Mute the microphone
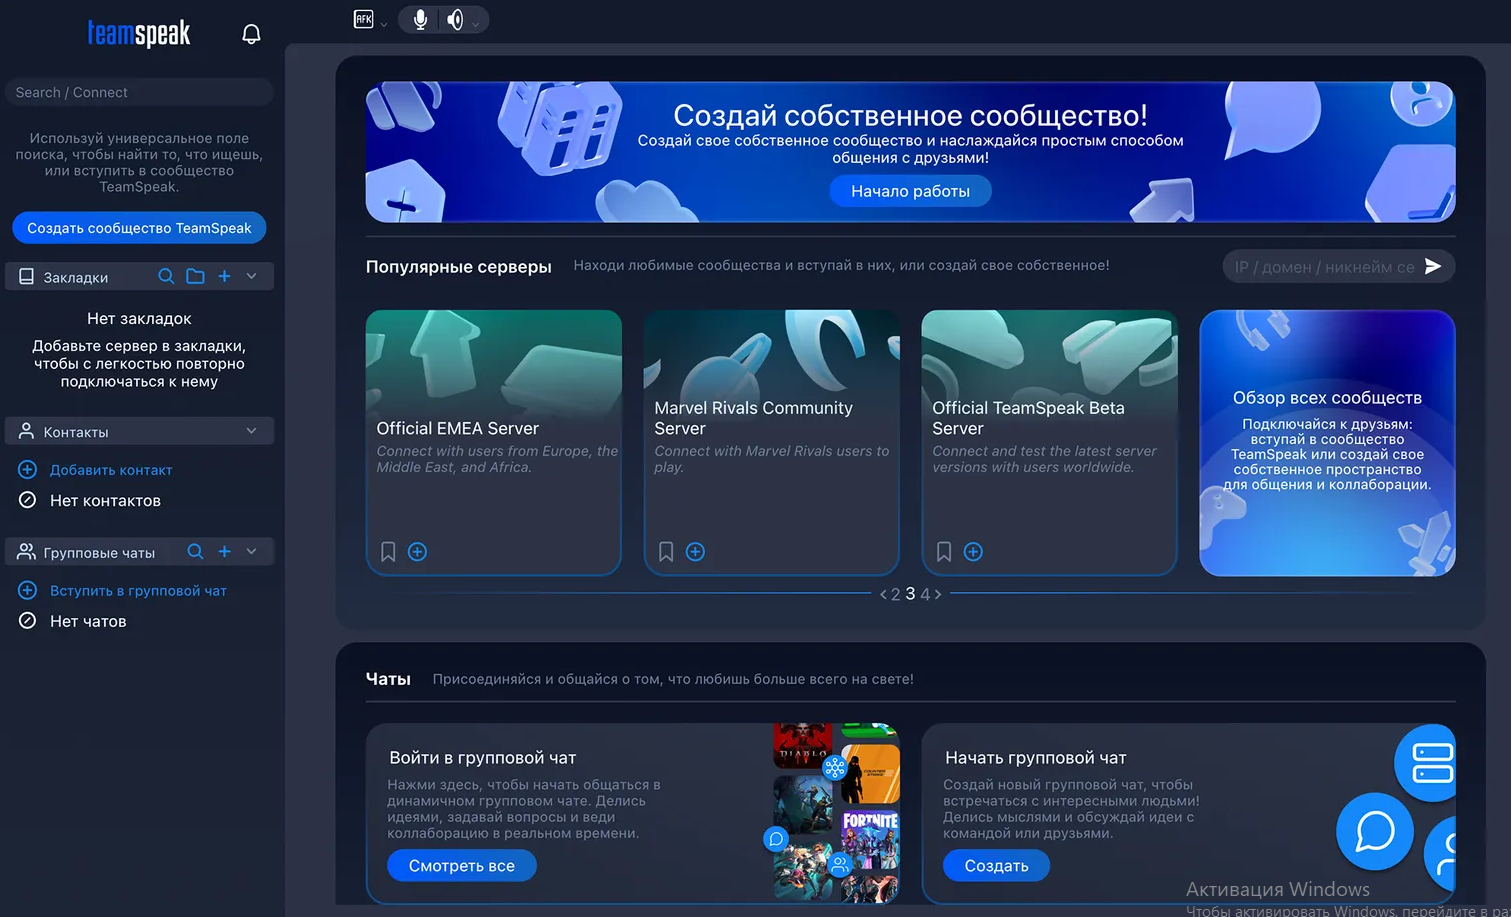This screenshot has width=1511, height=917. (421, 19)
